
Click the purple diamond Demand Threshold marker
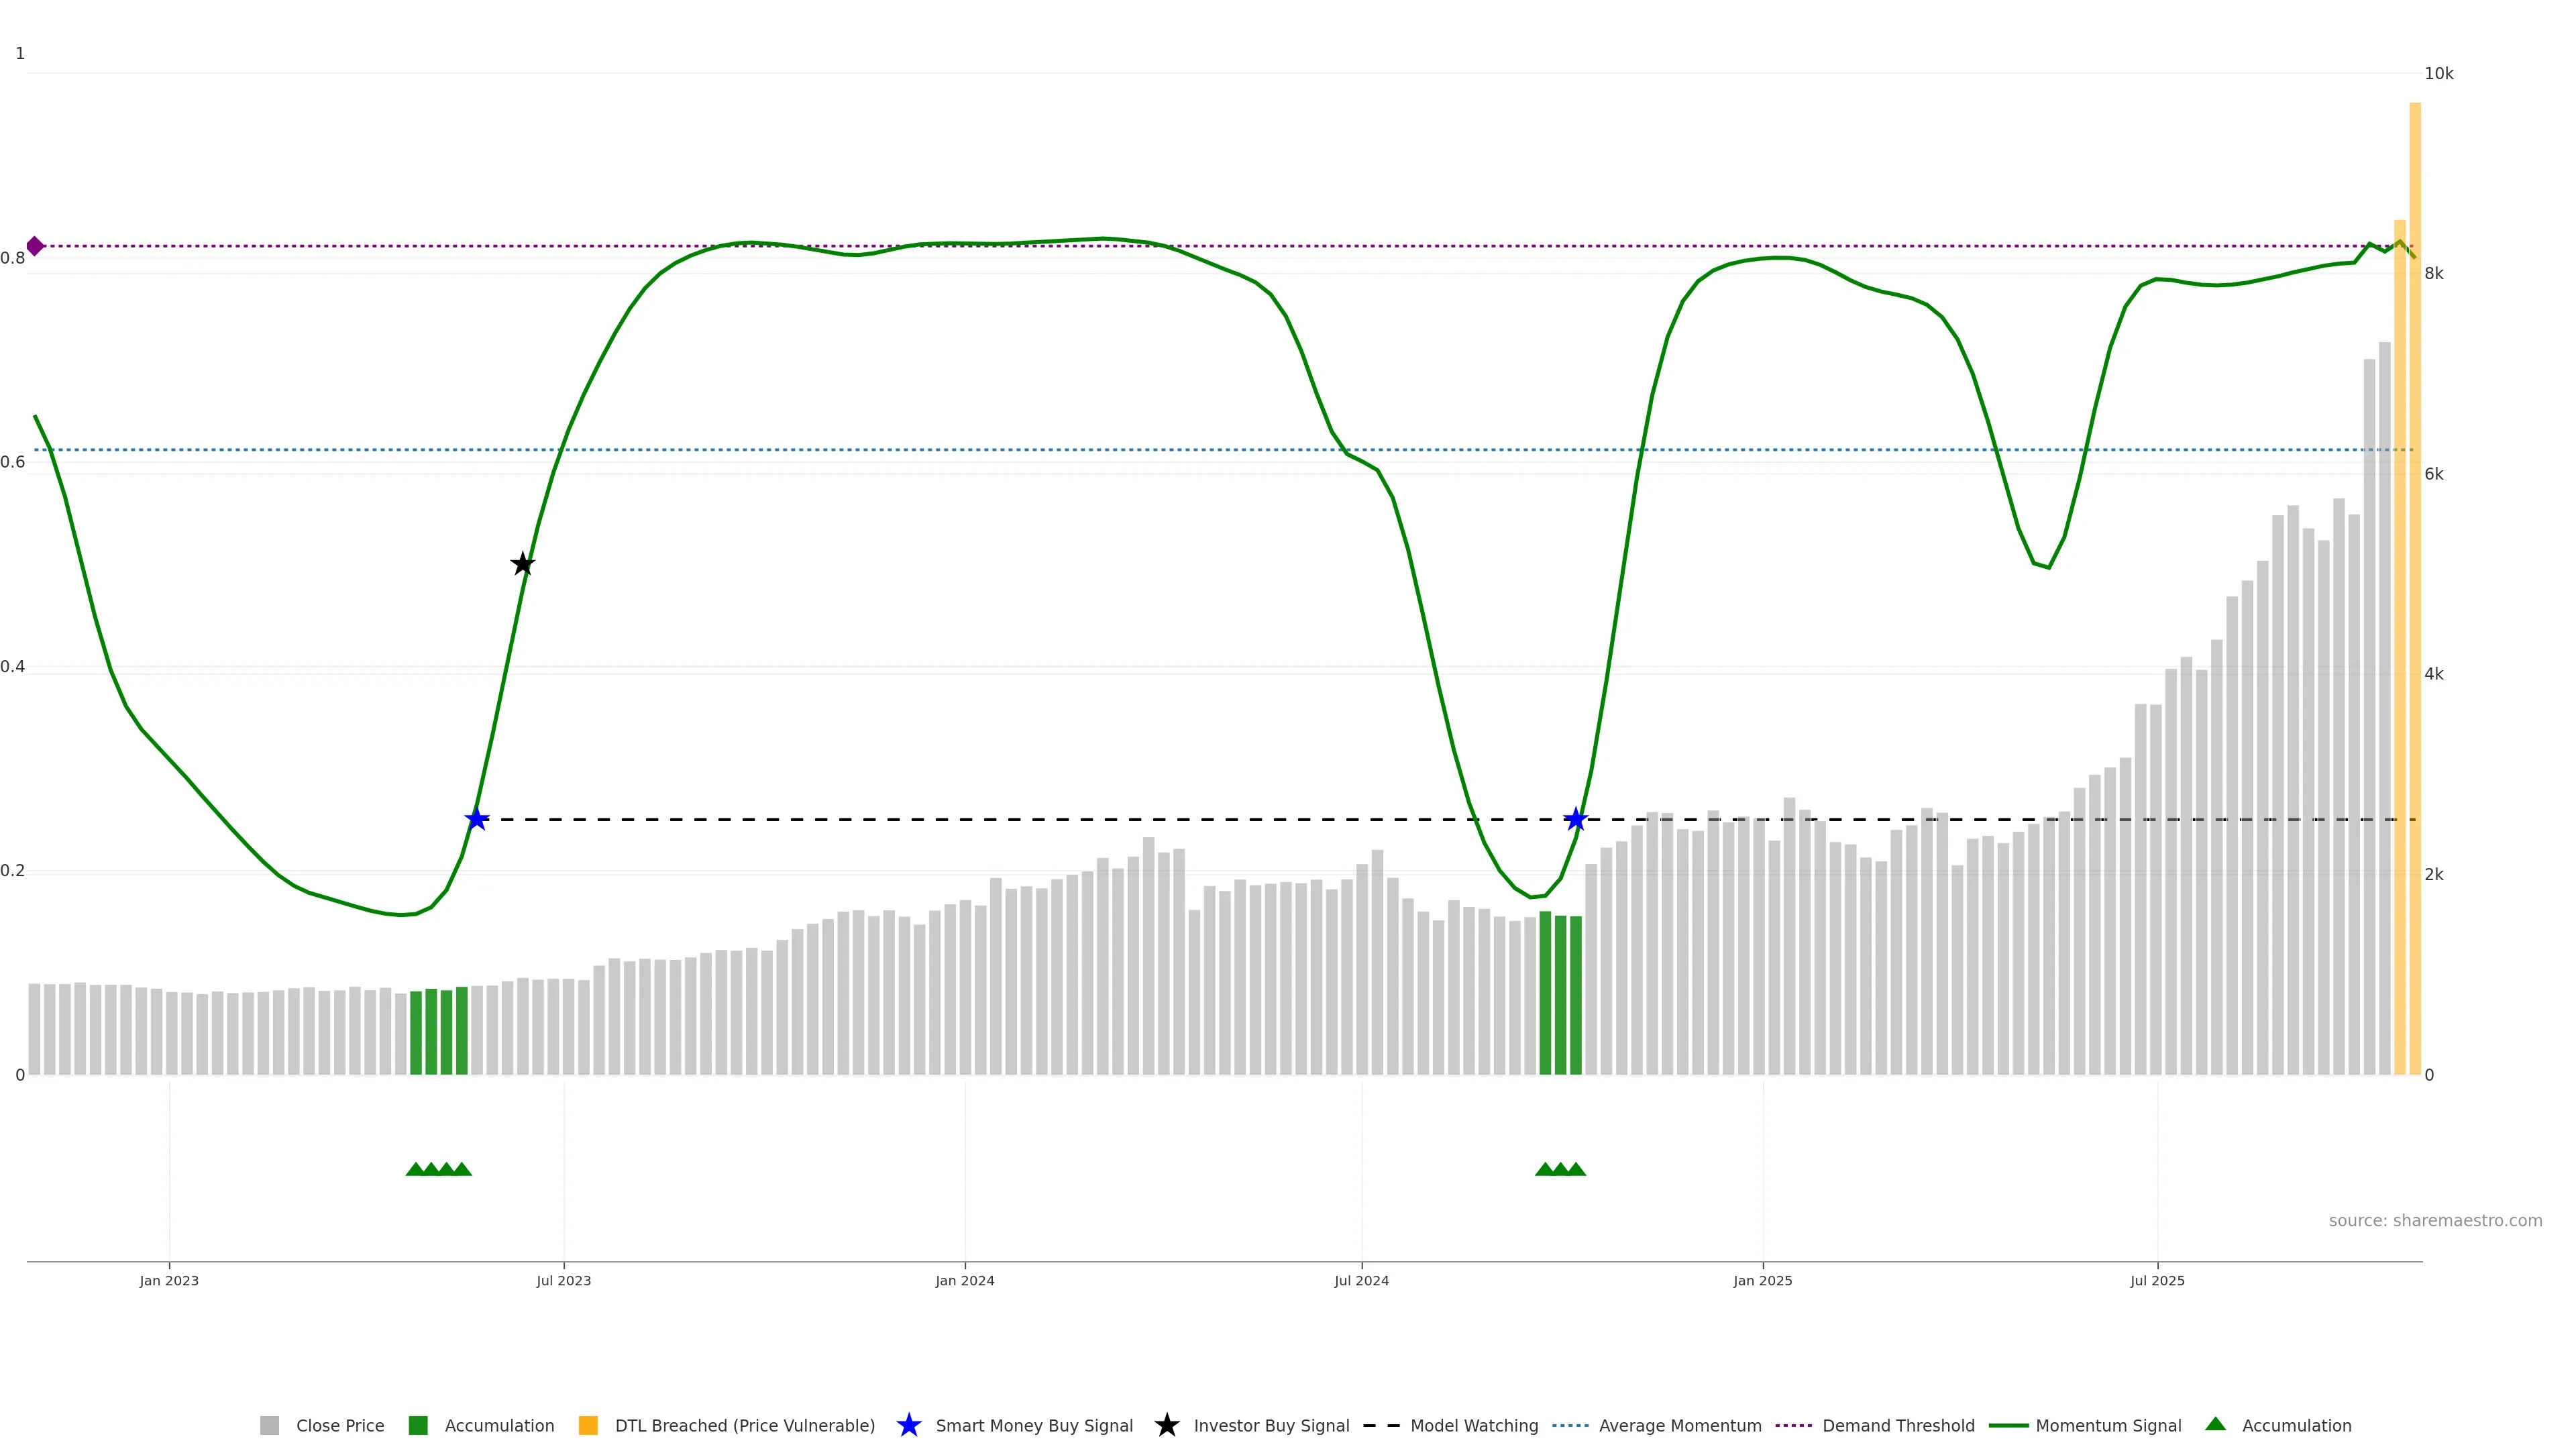[35, 246]
